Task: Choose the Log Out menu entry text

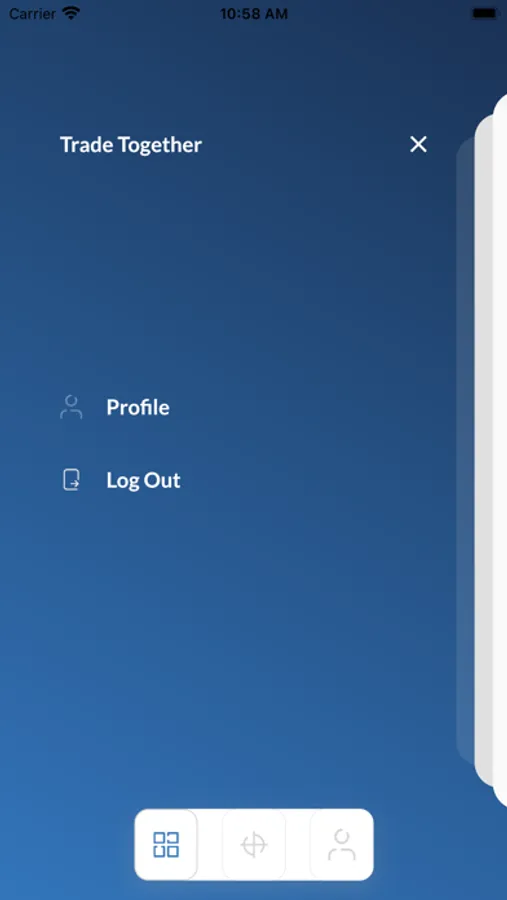Action: point(144,480)
